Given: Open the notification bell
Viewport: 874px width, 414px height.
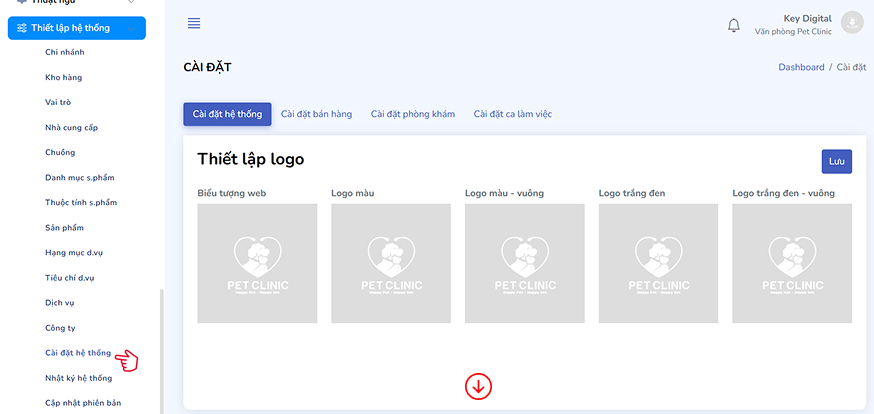Looking at the screenshot, I should [x=734, y=25].
